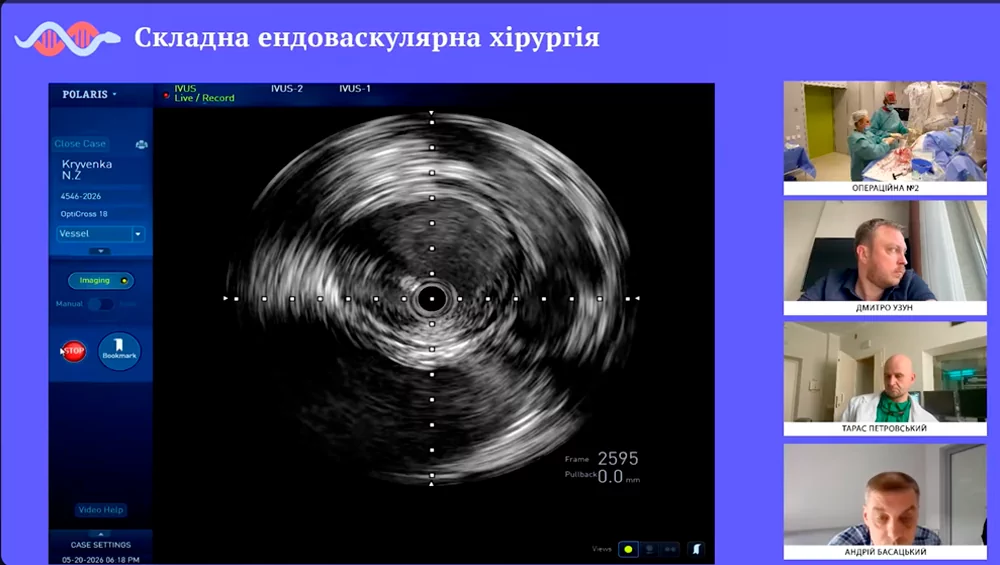This screenshot has height=565, width=1000.
Task: Open the POLARIS dropdown menu
Action: 90,94
